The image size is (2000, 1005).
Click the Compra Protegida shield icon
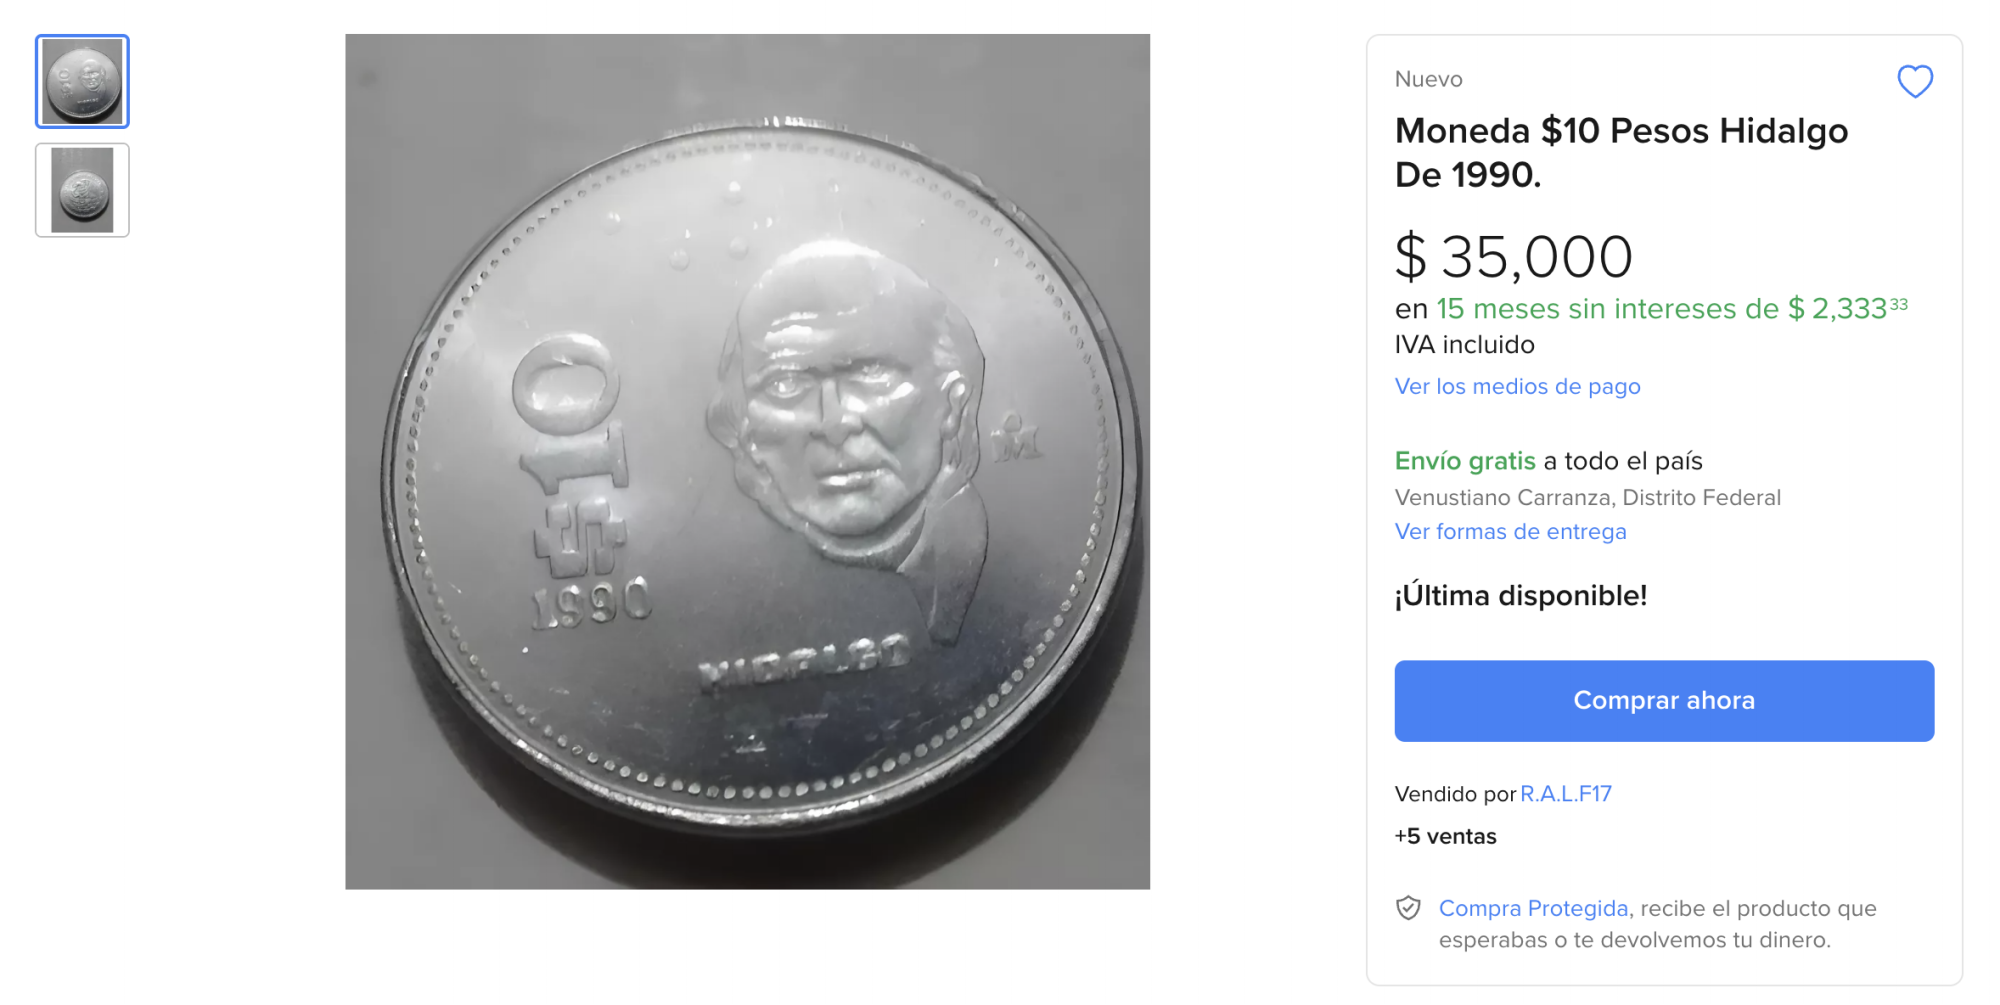coord(1408,908)
